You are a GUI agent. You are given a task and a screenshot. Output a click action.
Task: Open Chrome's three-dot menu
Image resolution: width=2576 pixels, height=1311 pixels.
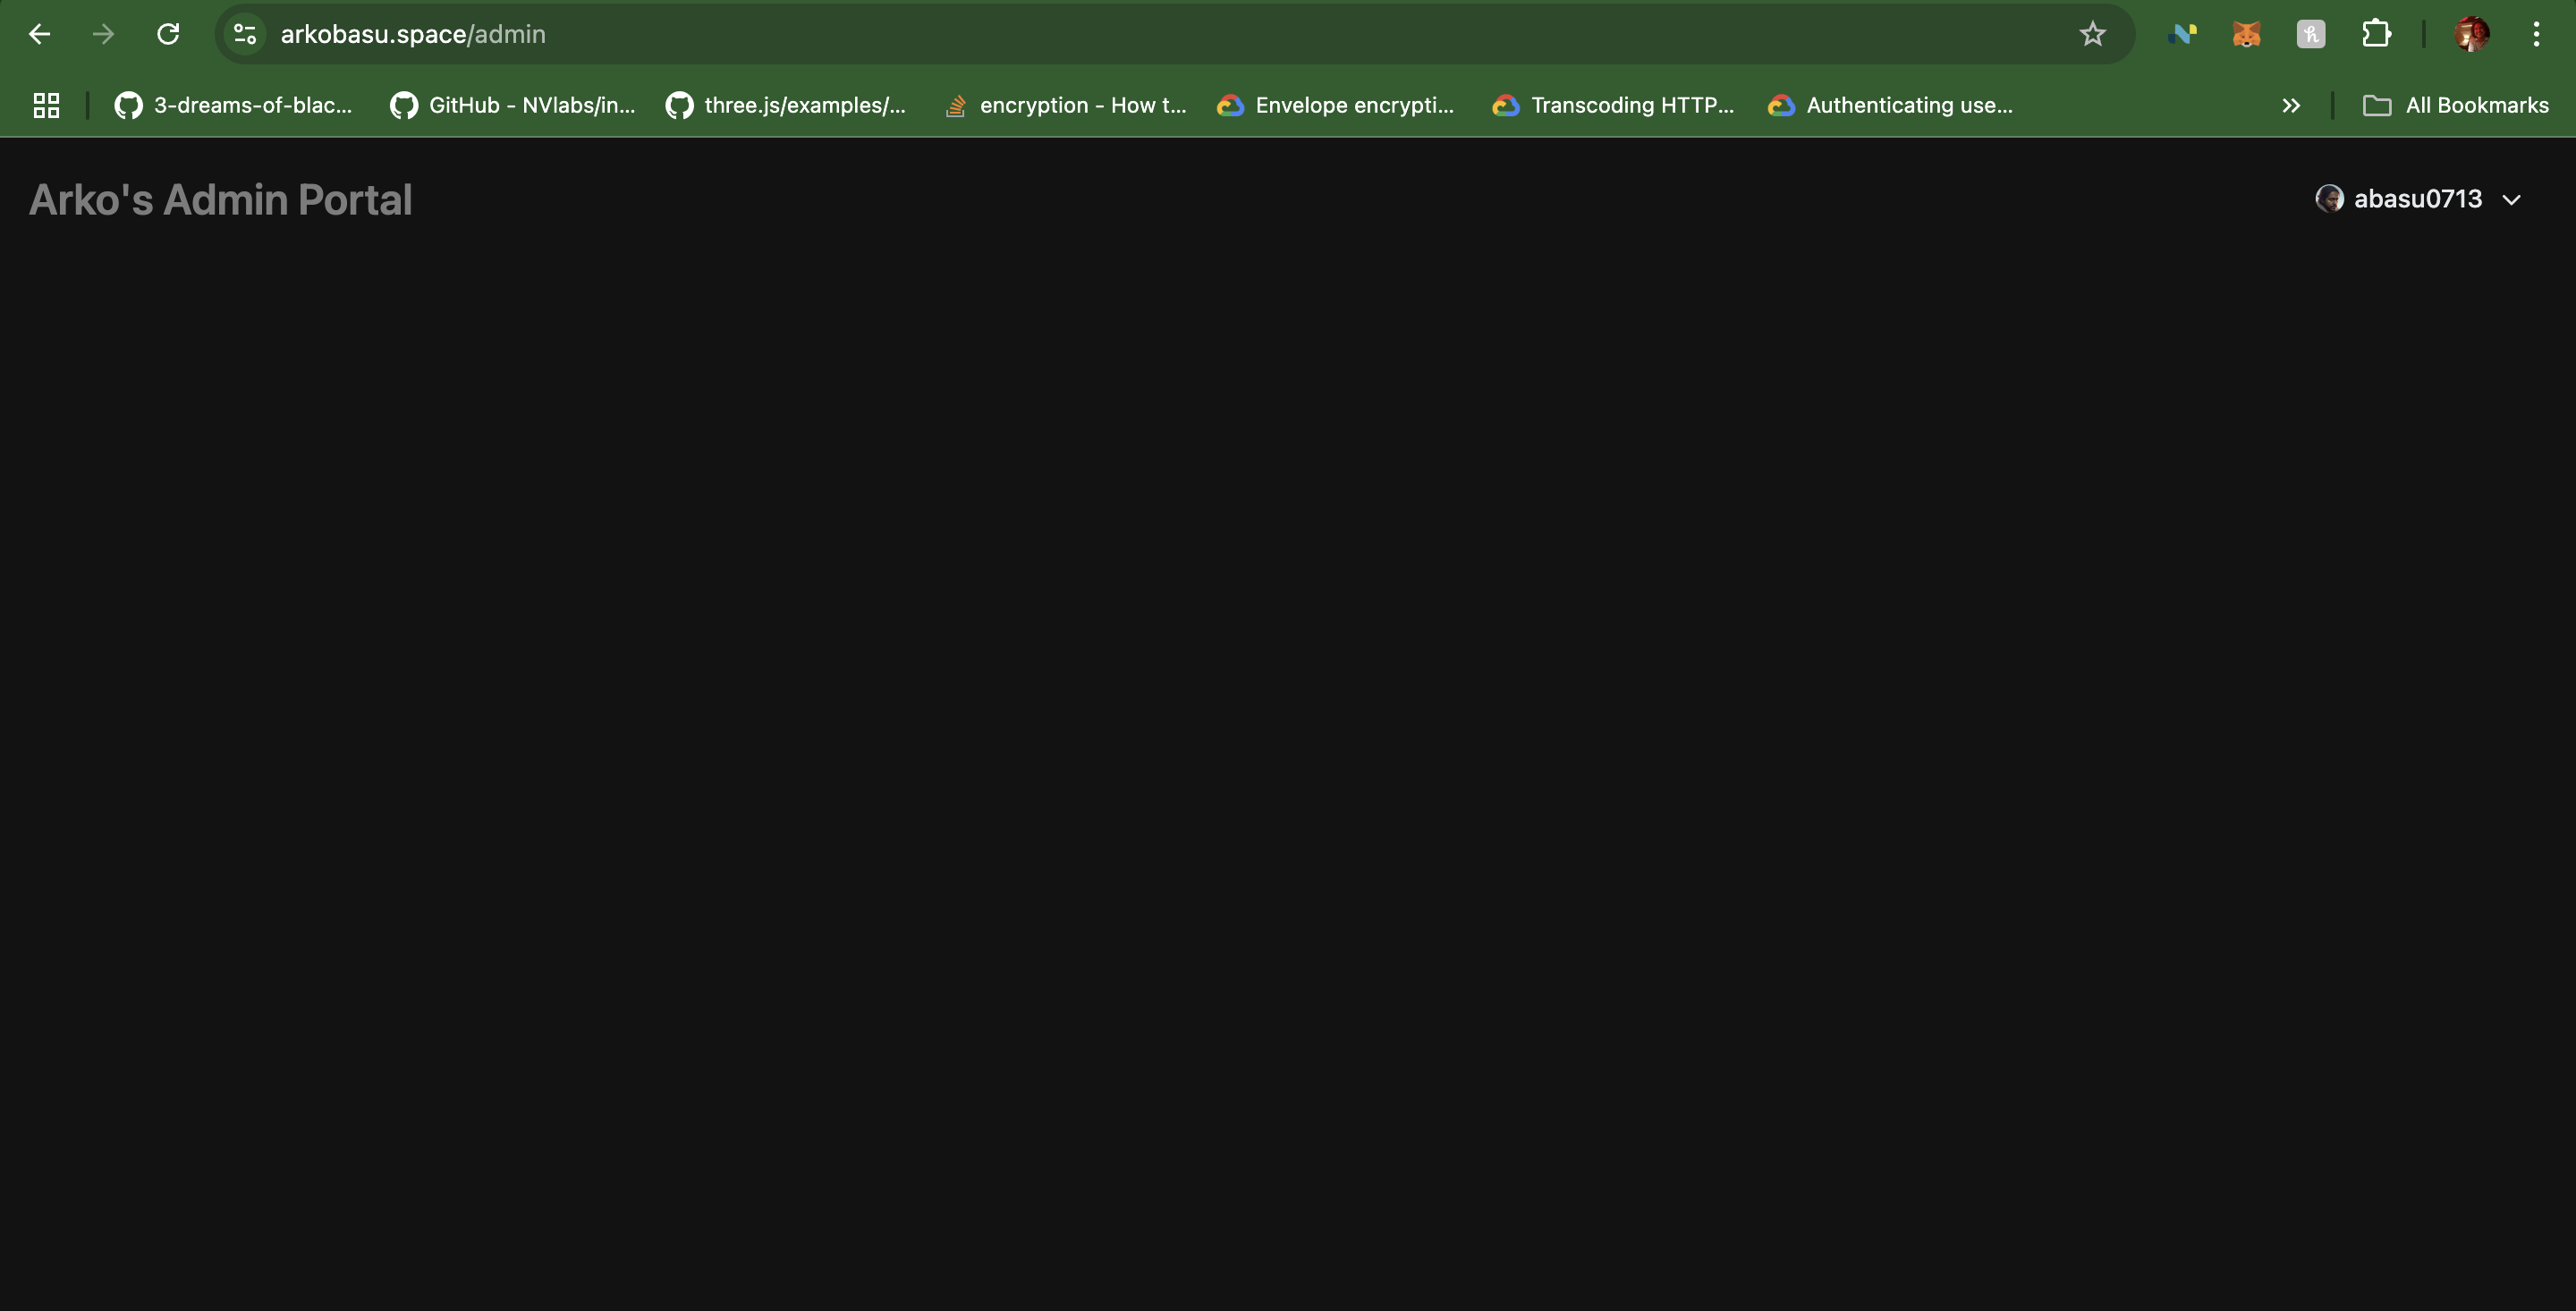coord(2537,33)
